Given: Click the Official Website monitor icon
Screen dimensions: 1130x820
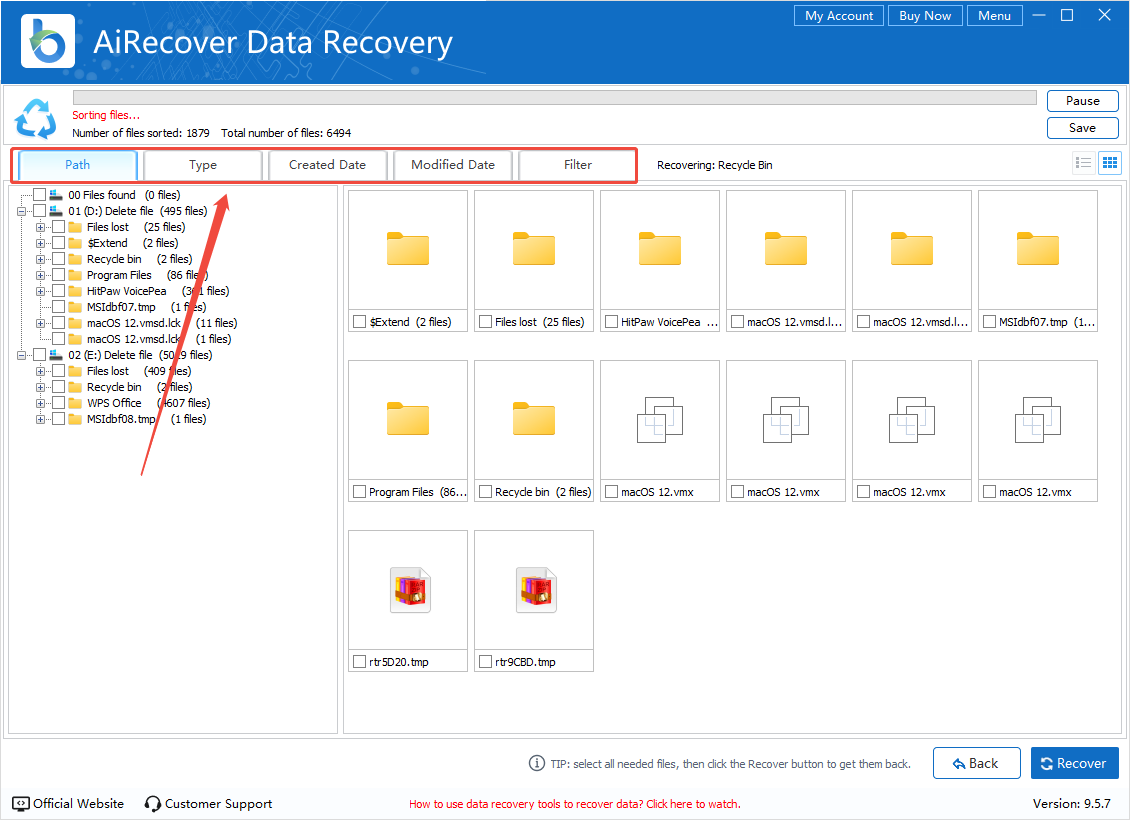Looking at the screenshot, I should click(x=21, y=804).
